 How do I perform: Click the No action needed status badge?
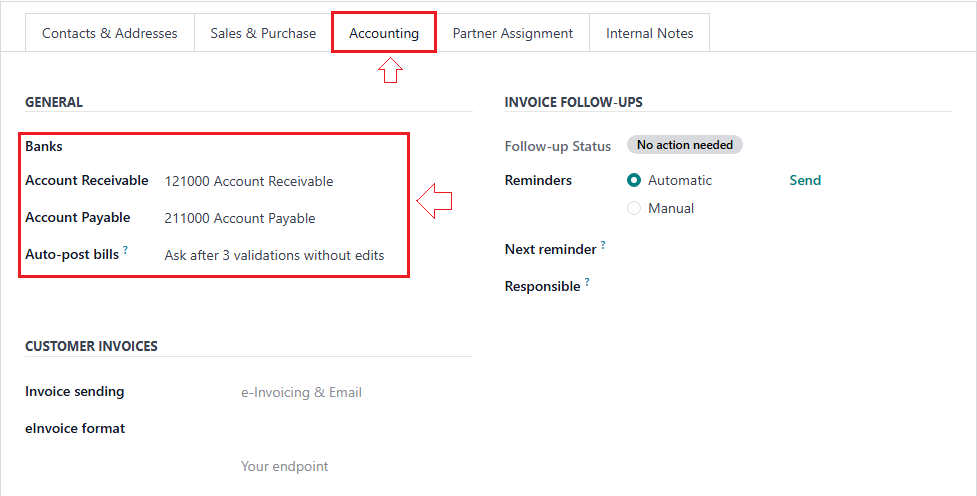(685, 145)
